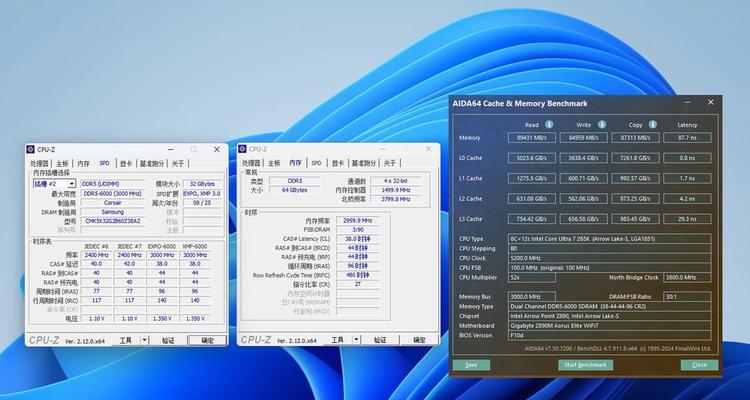Click the DRAM:FSB Ratio 30:1 field
Image resolution: width=750 pixels, height=400 pixels.
[687, 297]
